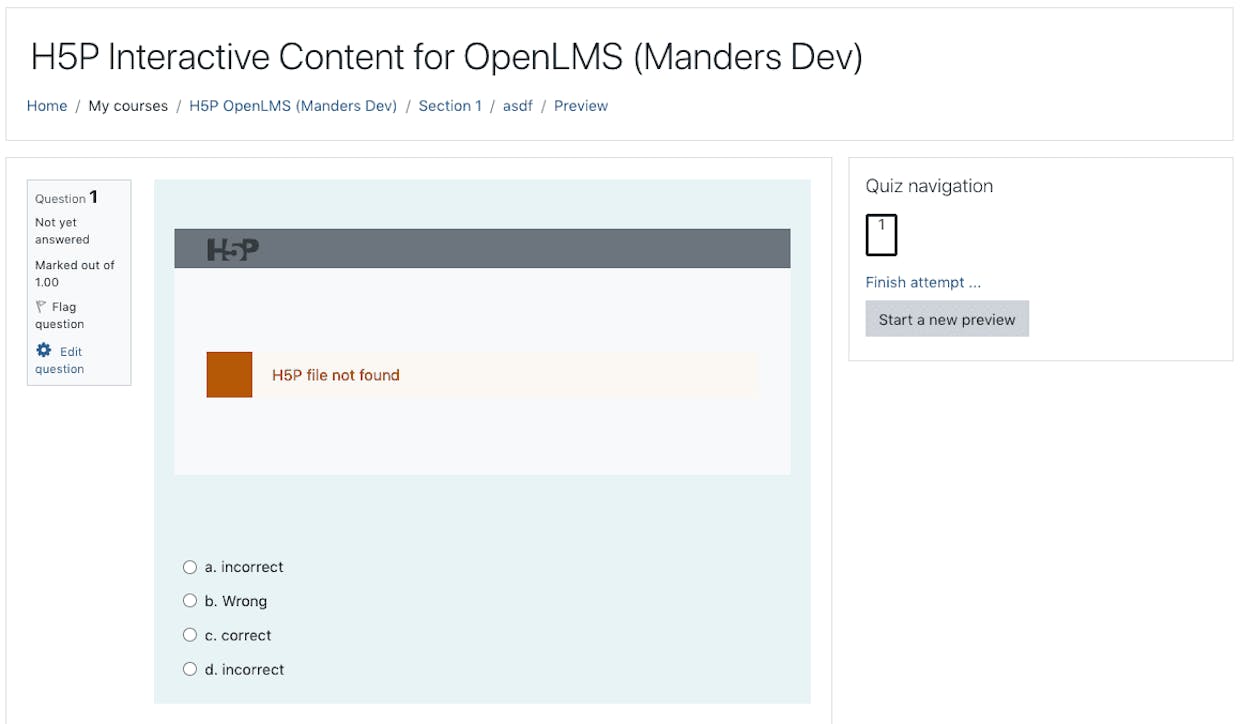Click the Flag question link text
The height and width of the screenshot is (724, 1240).
pyautogui.click(x=60, y=315)
